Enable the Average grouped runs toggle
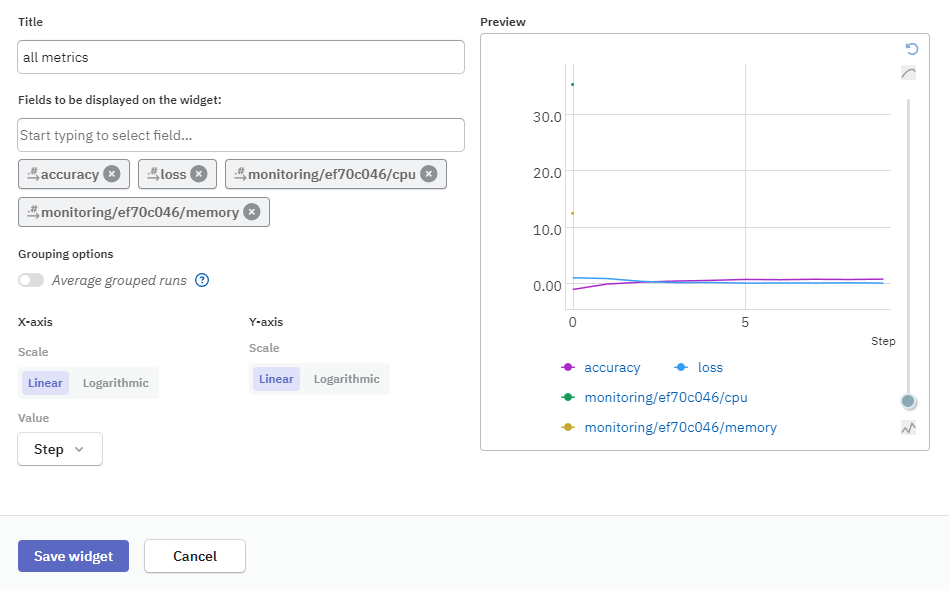949x591 pixels. coord(31,280)
